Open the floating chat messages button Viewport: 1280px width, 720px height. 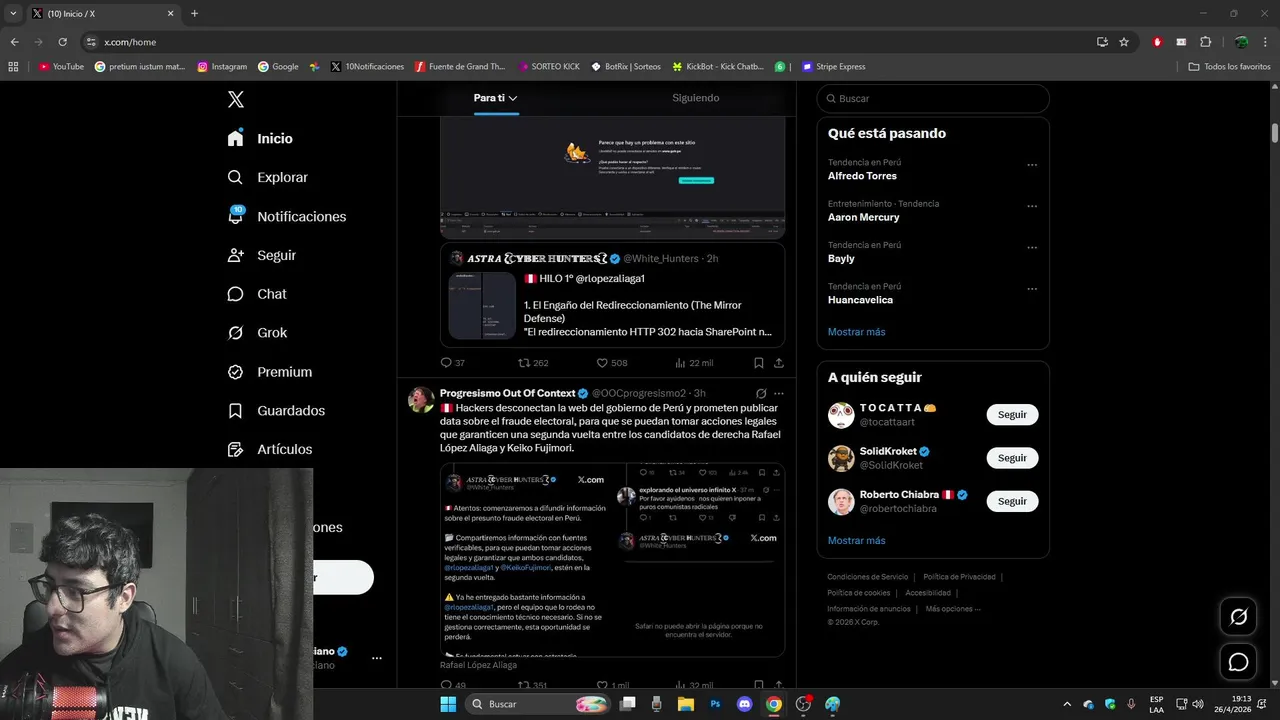tap(1238, 662)
